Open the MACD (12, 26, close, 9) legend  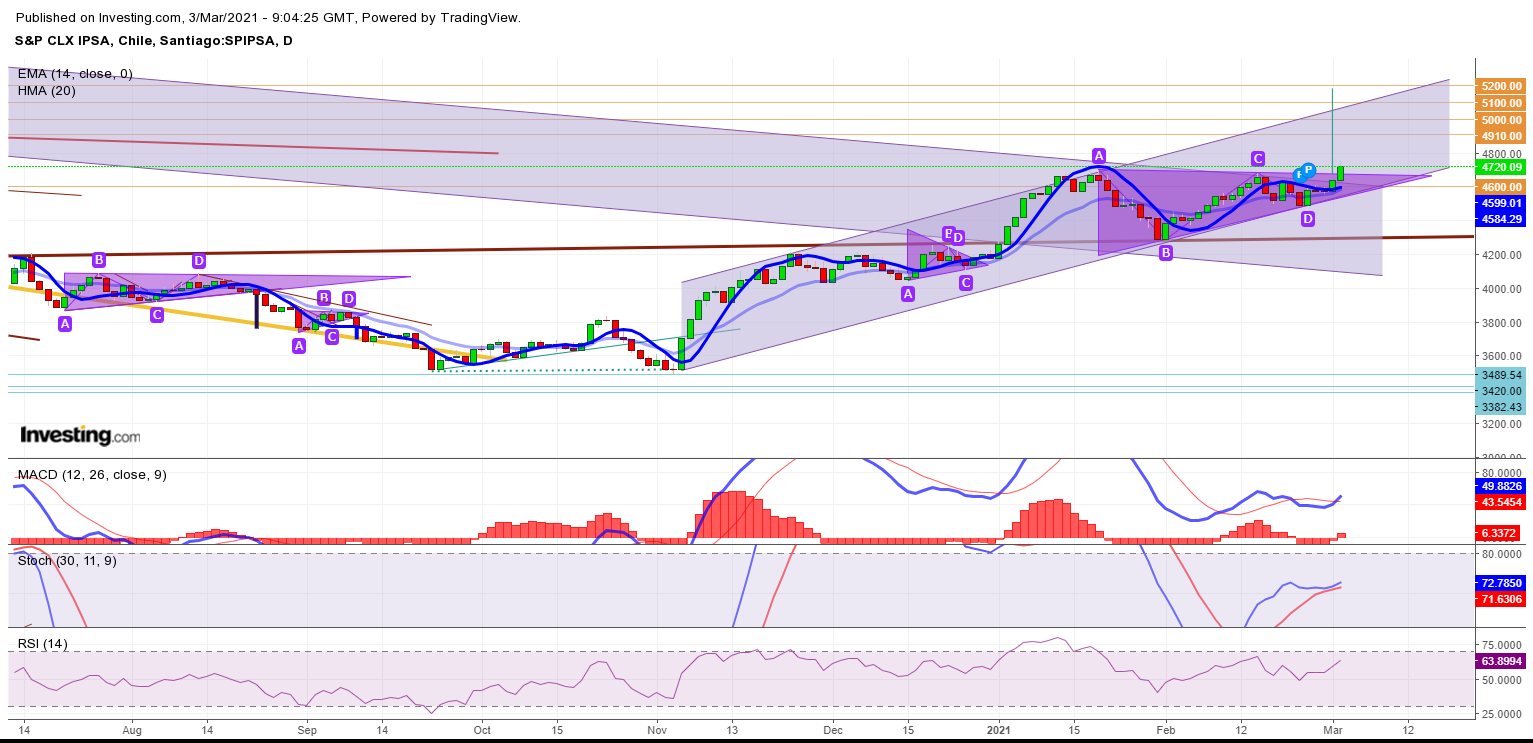pos(92,475)
